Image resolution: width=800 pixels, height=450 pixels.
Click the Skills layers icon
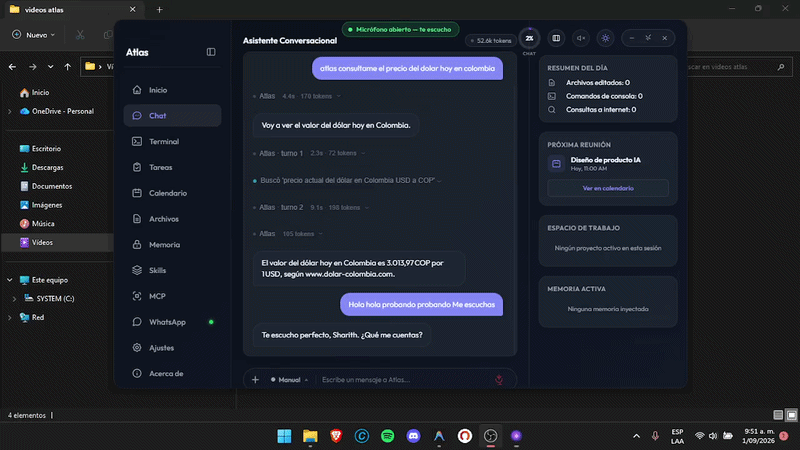click(137, 270)
